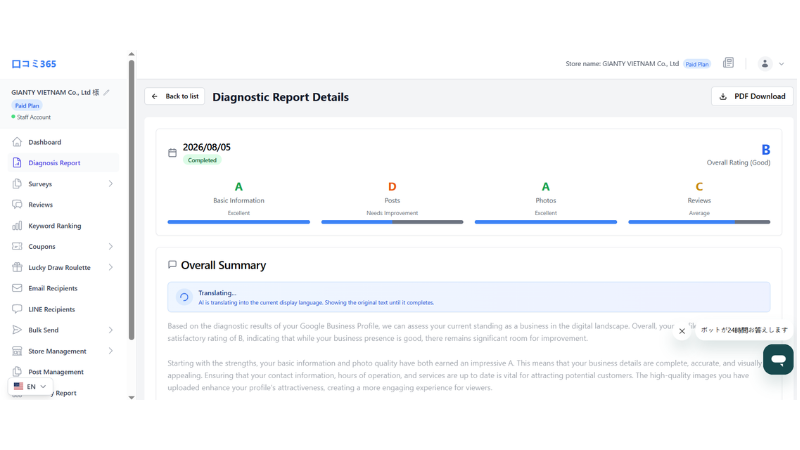The height and width of the screenshot is (450, 800).
Task: Click the Surveys icon in sidebar
Action: pos(17,184)
